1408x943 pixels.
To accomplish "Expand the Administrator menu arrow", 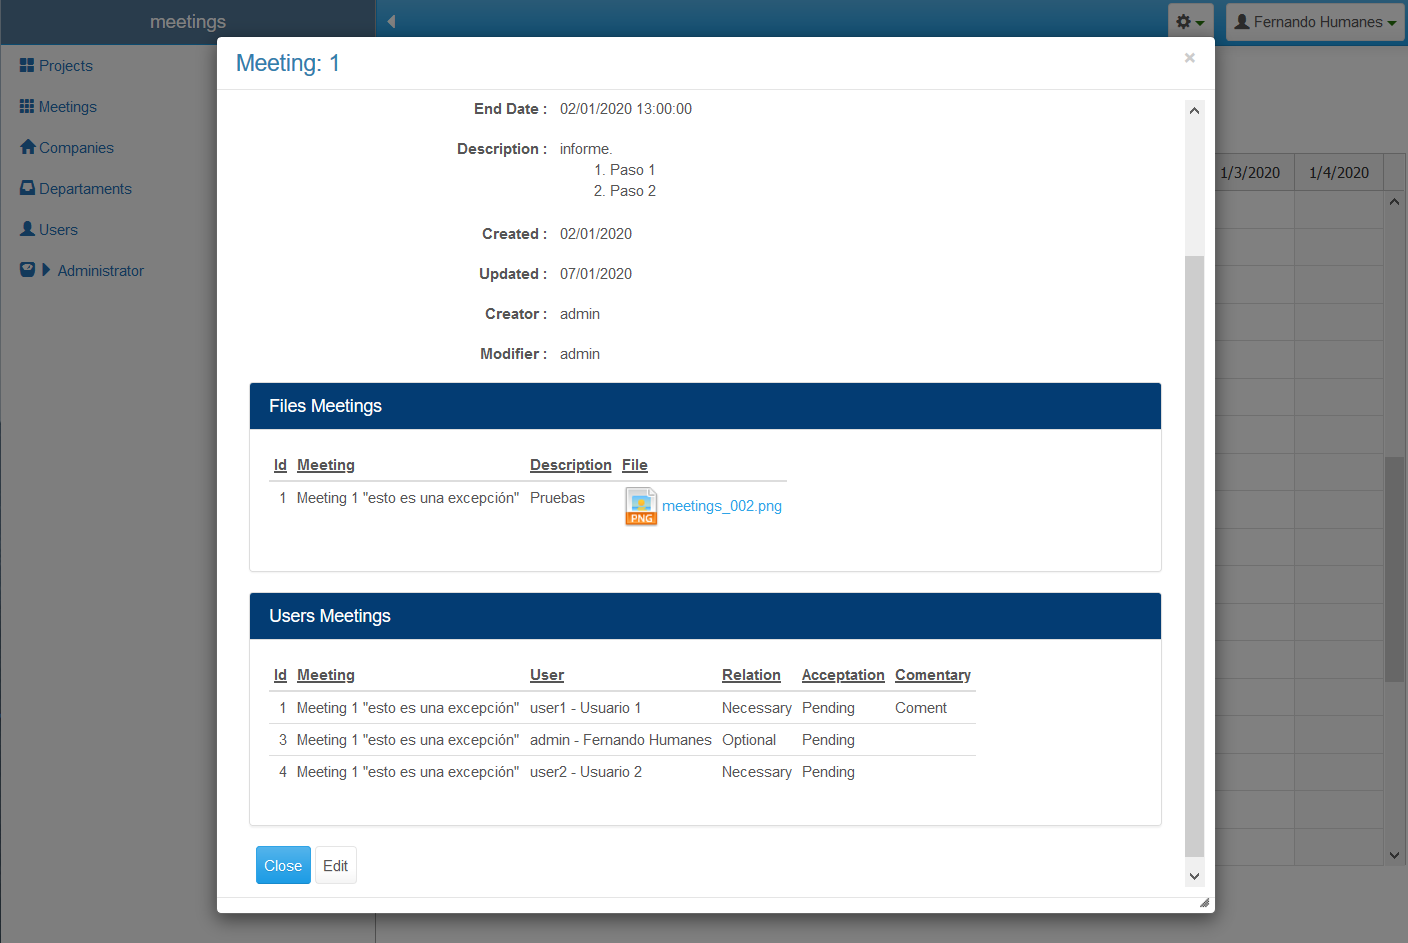I will point(46,270).
